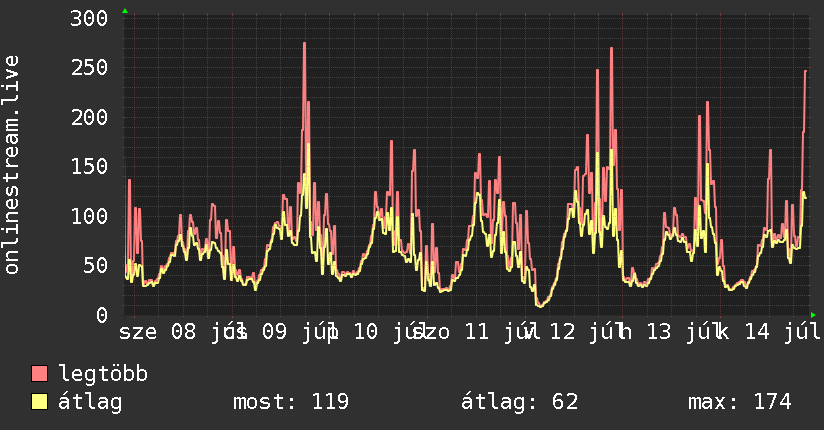
Task: Select the 50 y-axis label
Action: coord(96,265)
